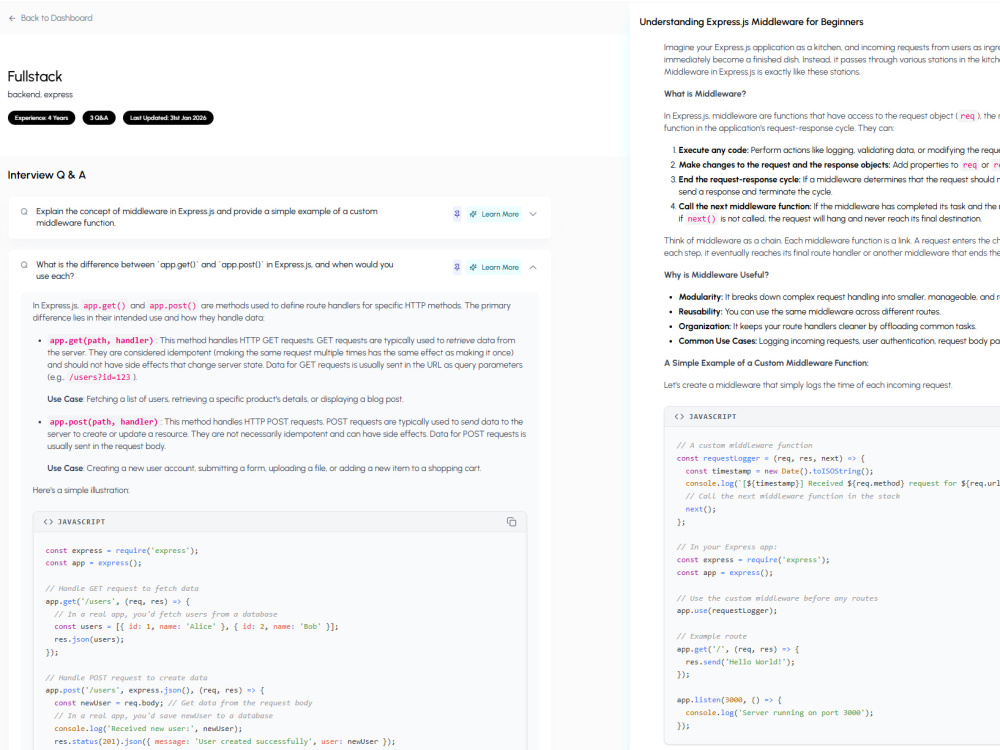1000x750 pixels.
Task: Go back via the Back to Dashboard link
Action: (x=50, y=18)
